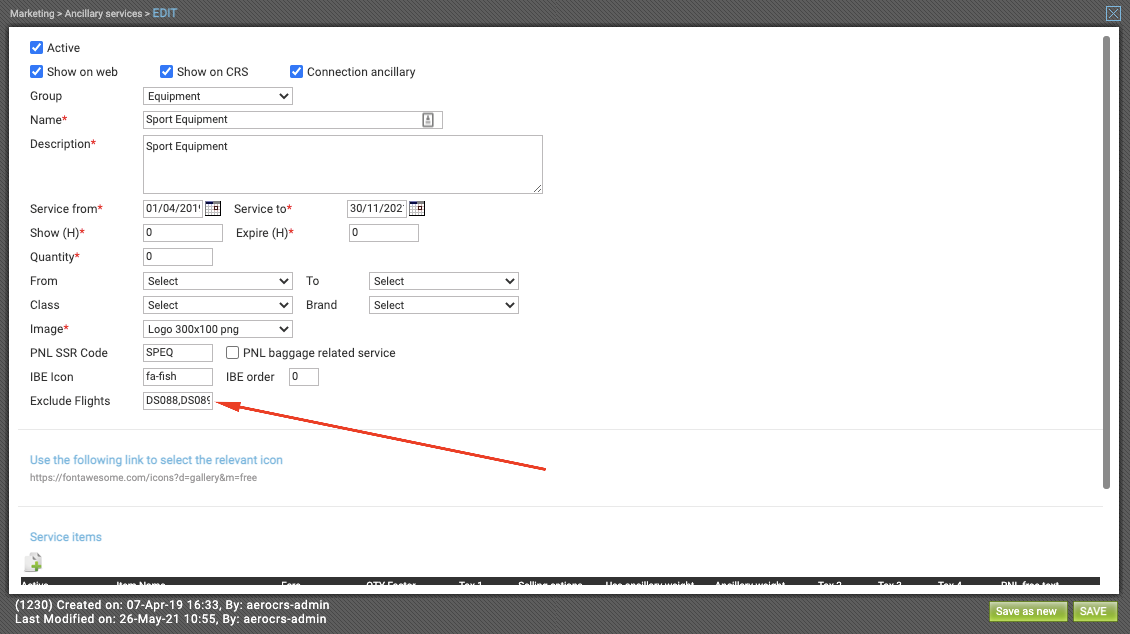Enable PNL baggage related service
Screen dimensions: 1130x634
point(232,352)
